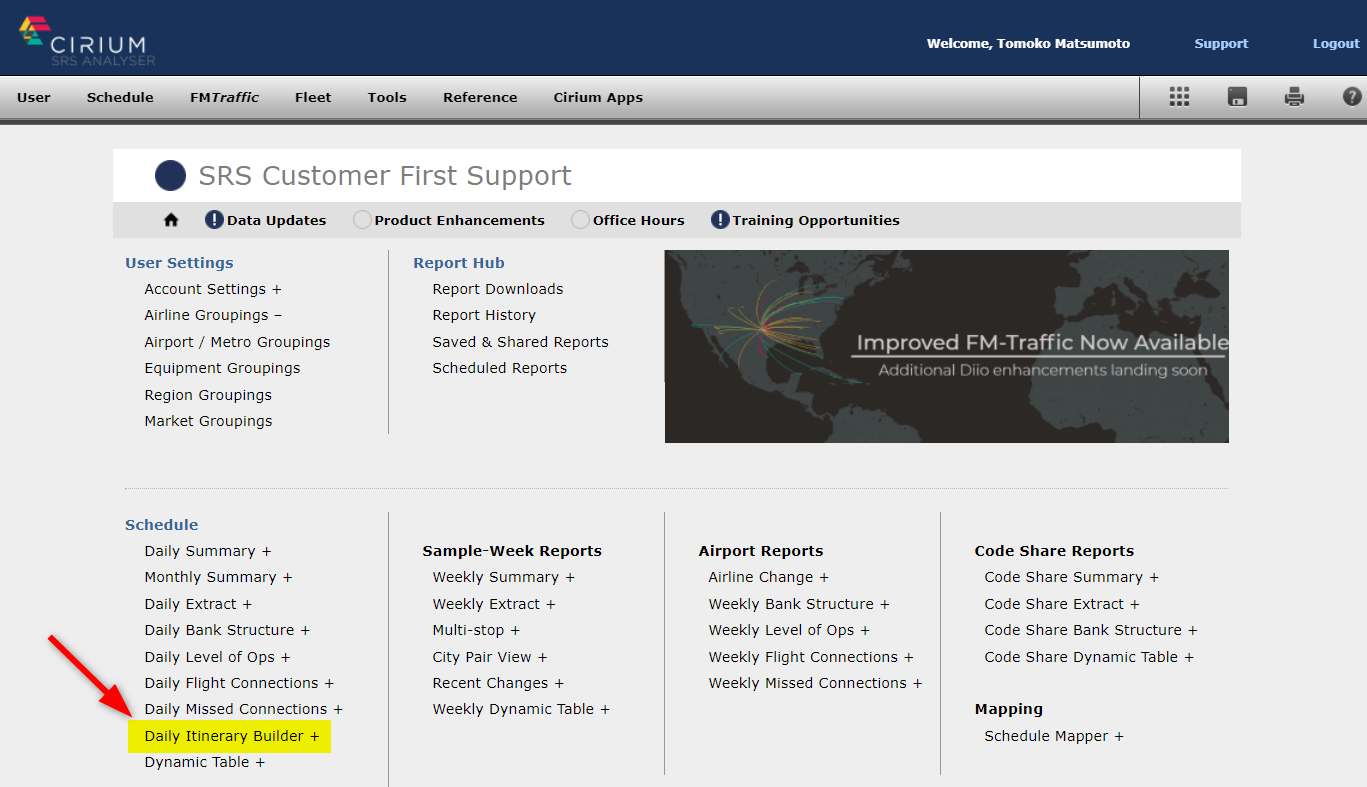Click the Training Opportunities alert icon
The image size is (1367, 787).
point(720,220)
